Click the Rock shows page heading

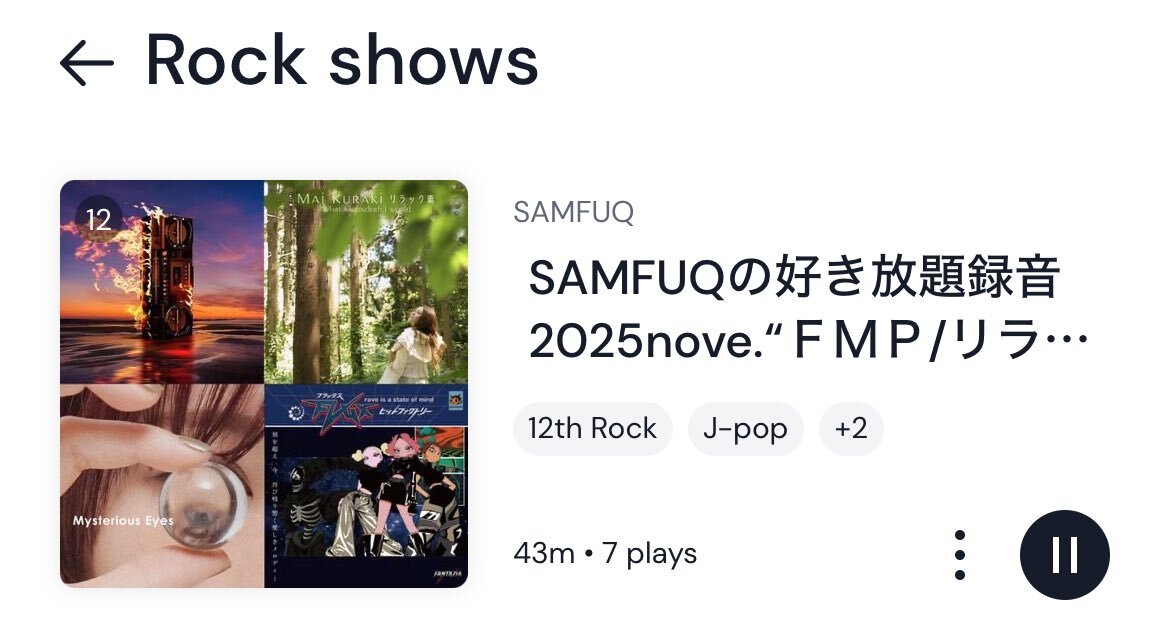tap(342, 60)
